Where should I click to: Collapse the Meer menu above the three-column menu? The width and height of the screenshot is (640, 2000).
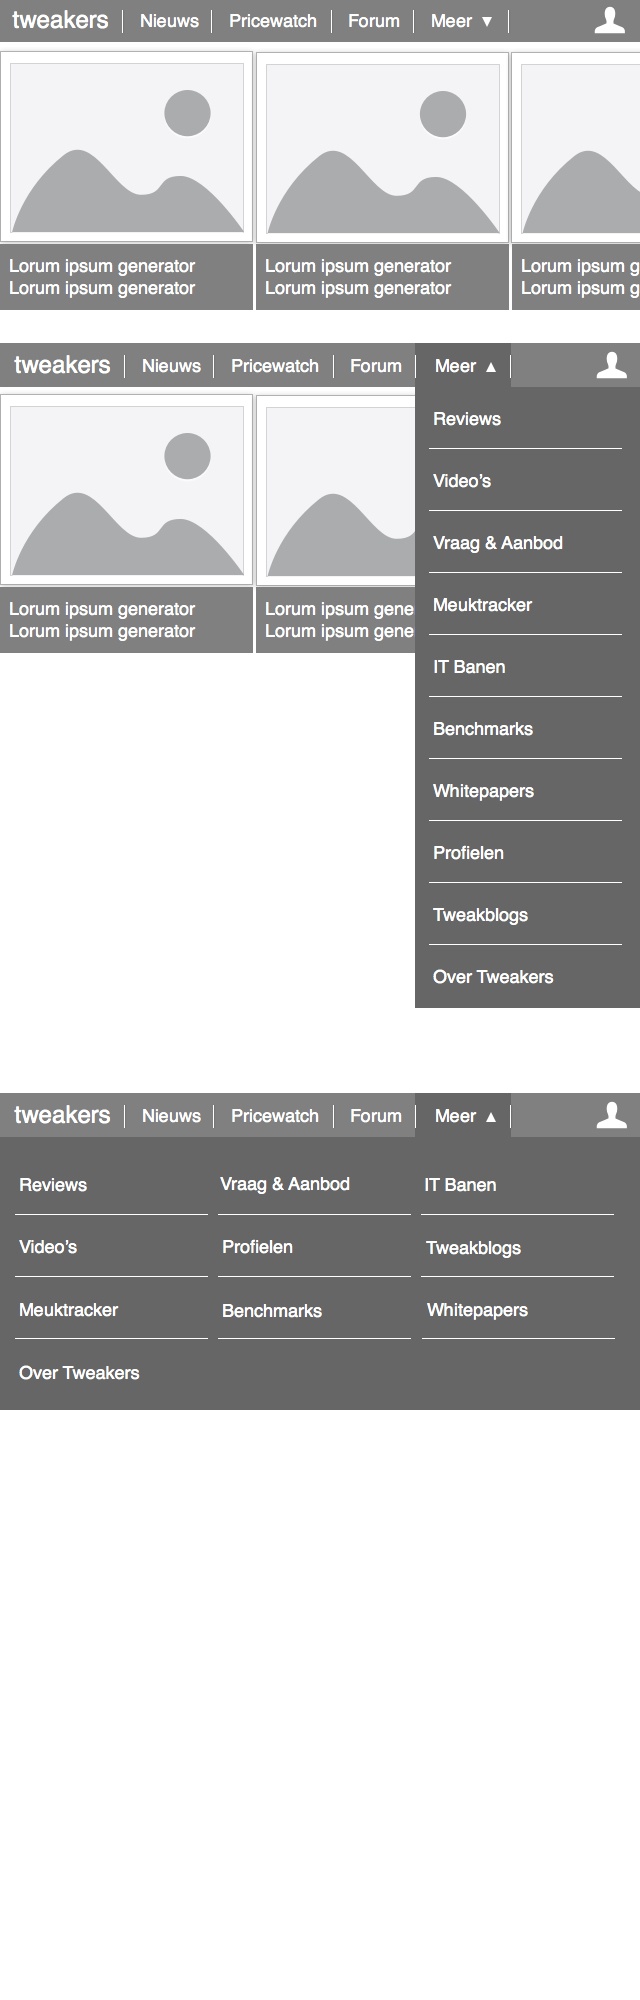[x=465, y=1116]
